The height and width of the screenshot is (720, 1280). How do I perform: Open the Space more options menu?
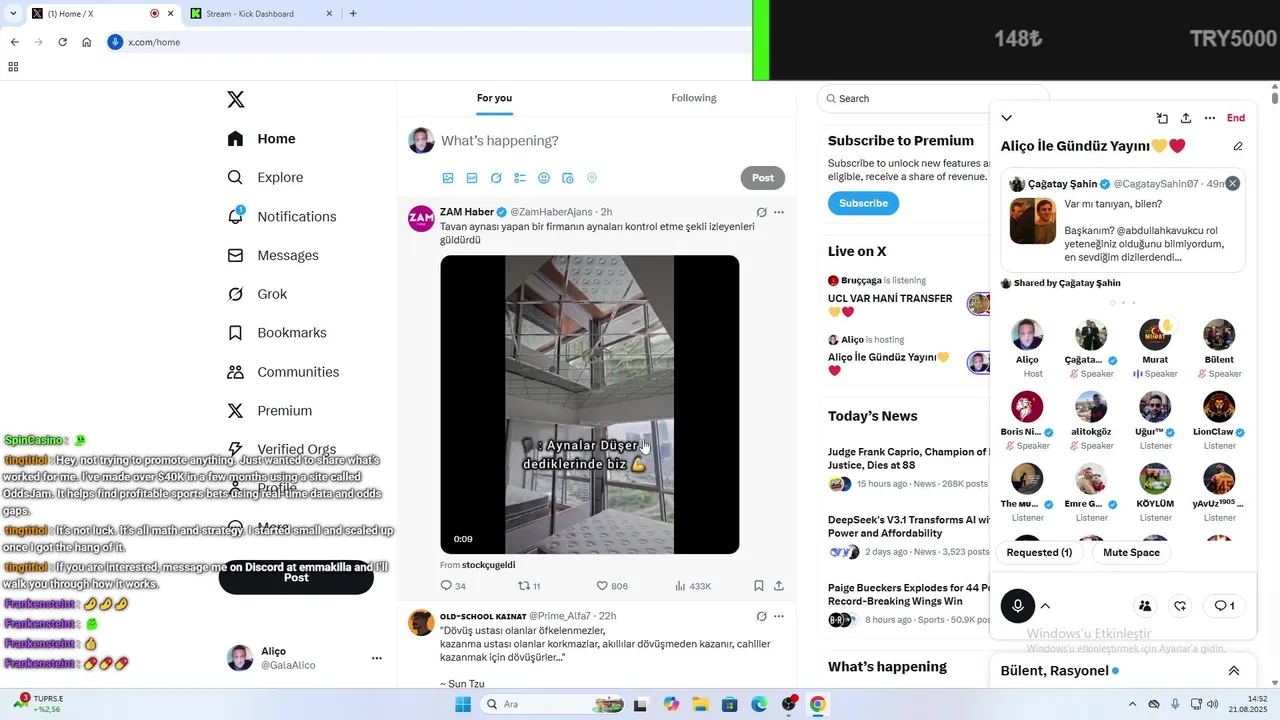point(1210,118)
